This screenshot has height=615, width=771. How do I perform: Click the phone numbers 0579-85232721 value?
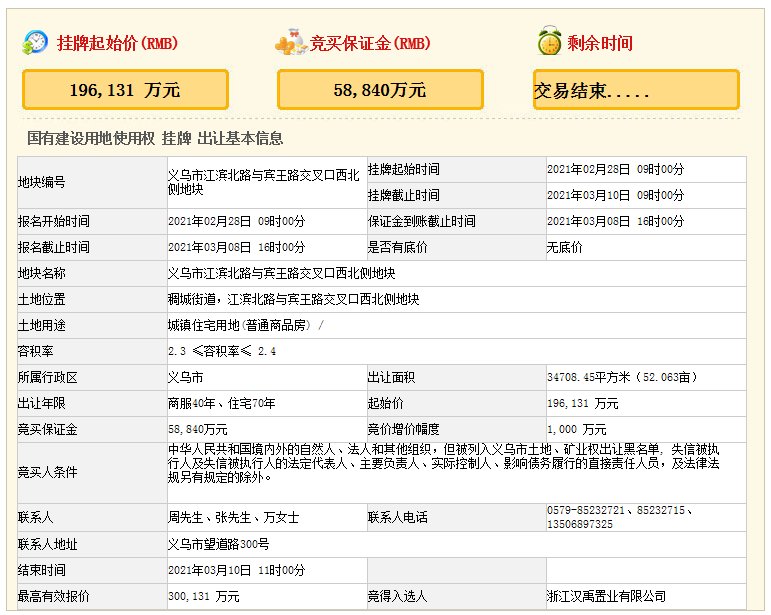(x=620, y=517)
